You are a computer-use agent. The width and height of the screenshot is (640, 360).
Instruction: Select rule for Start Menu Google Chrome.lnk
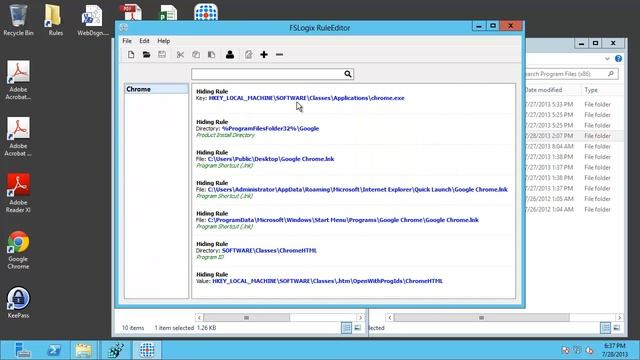353,220
